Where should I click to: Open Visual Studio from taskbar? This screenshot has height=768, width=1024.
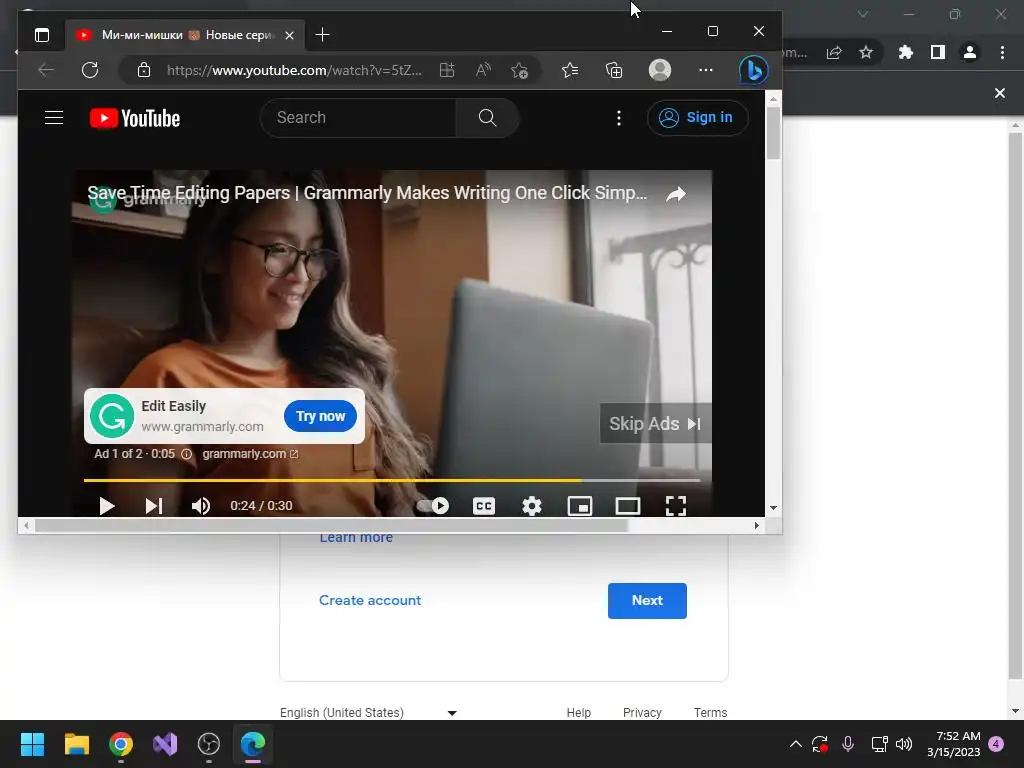[x=165, y=744]
